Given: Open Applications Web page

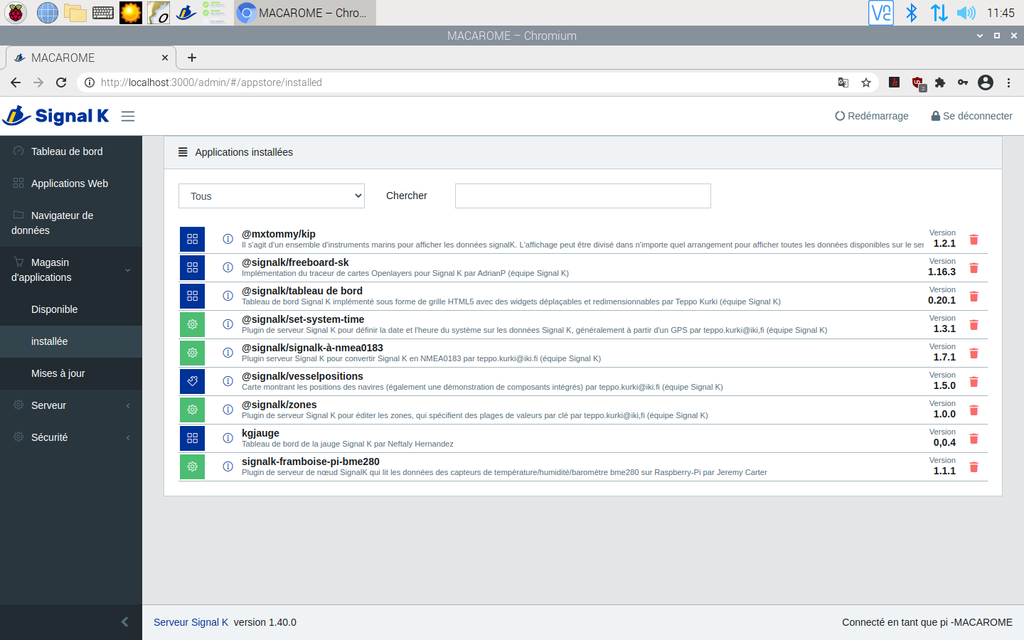Looking at the screenshot, I should coord(69,184).
